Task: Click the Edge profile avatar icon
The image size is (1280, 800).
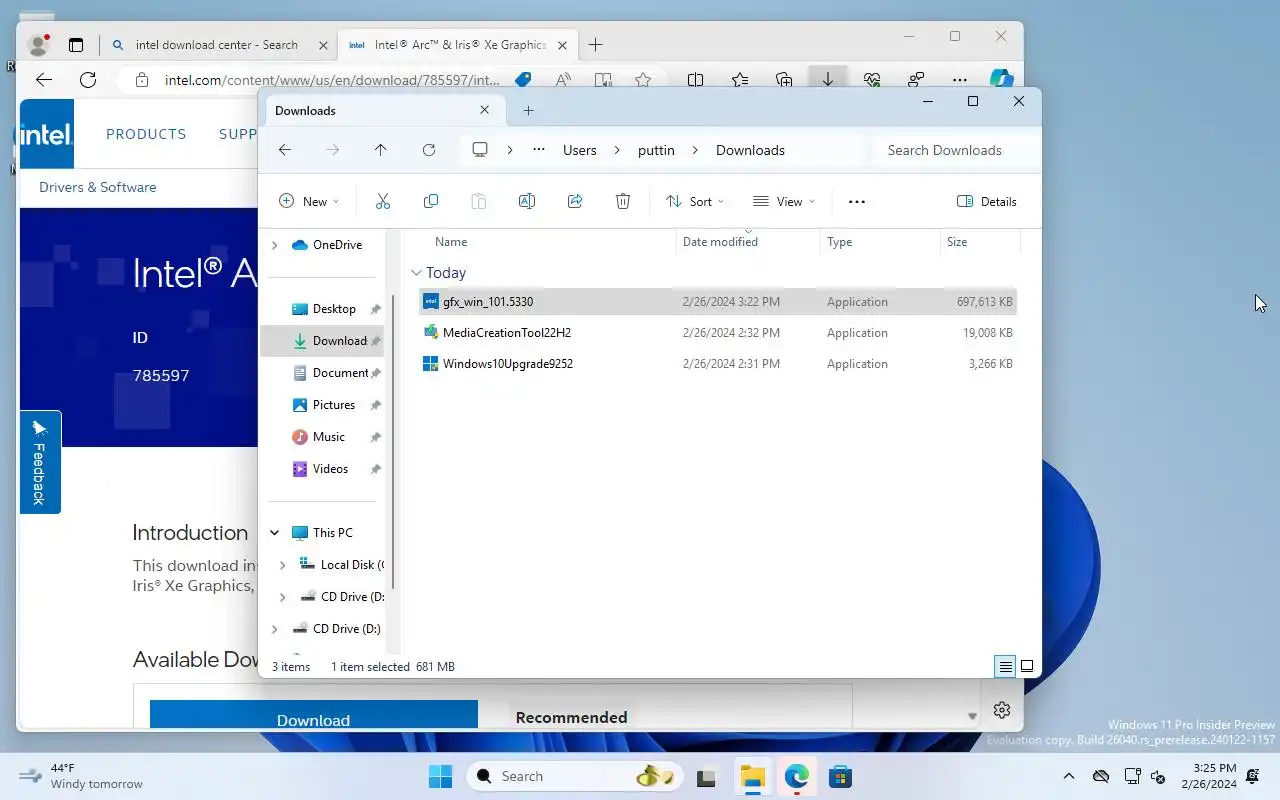Action: pyautogui.click(x=39, y=45)
